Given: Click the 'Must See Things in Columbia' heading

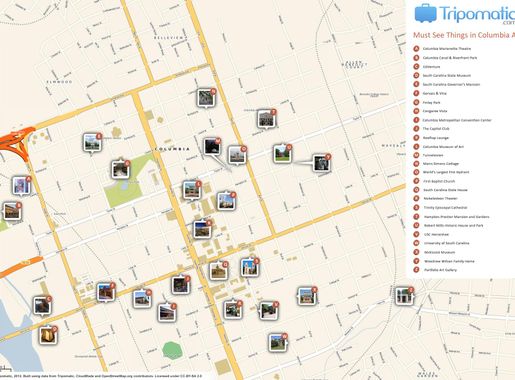Looking at the screenshot, I should [x=464, y=35].
